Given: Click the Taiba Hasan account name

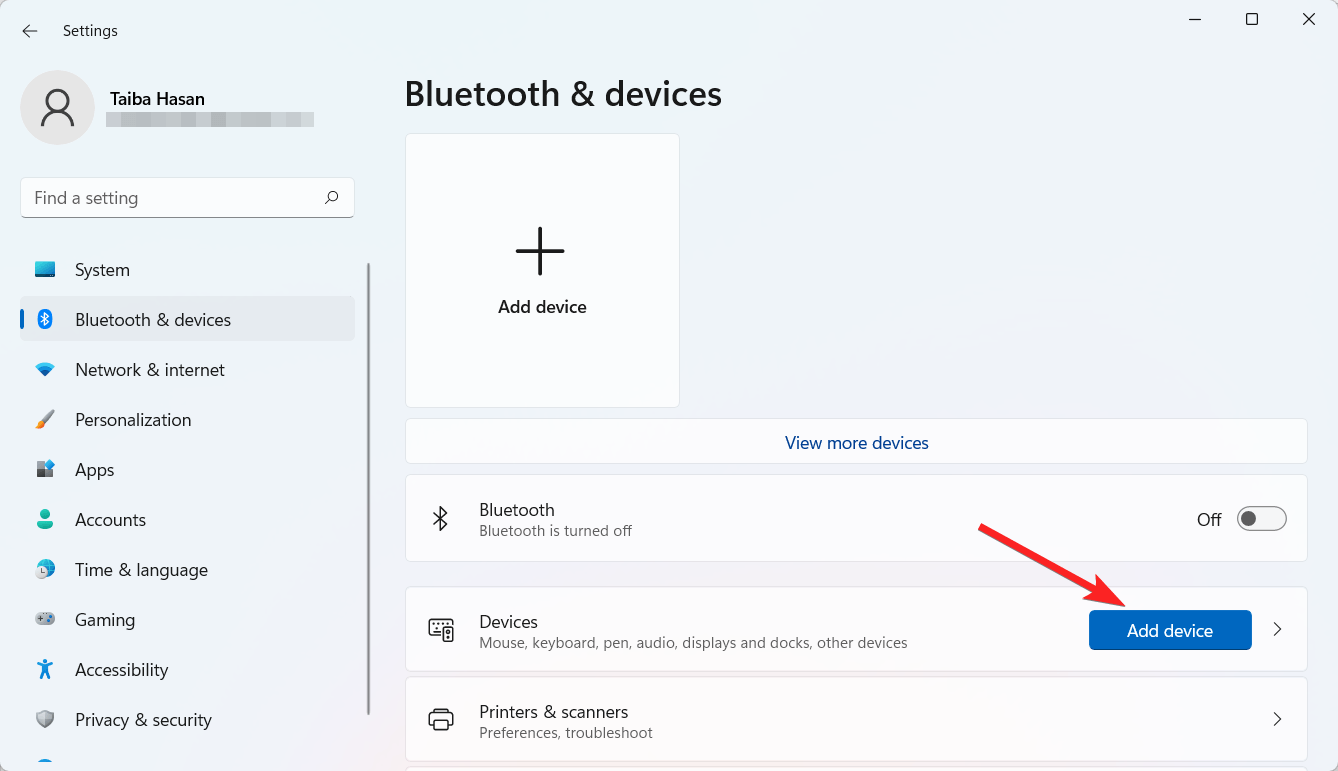Looking at the screenshot, I should pyautogui.click(x=157, y=99).
